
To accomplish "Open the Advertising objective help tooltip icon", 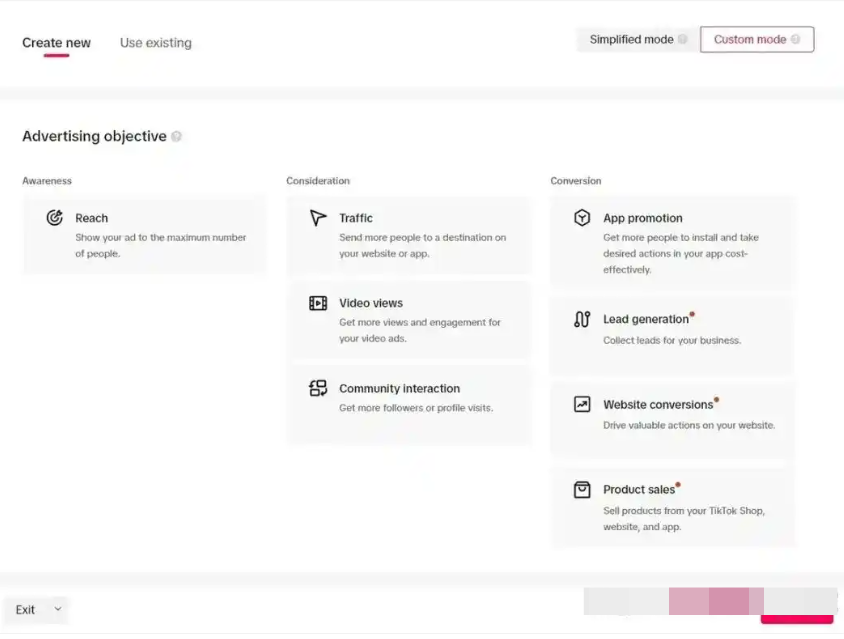I will (x=177, y=137).
